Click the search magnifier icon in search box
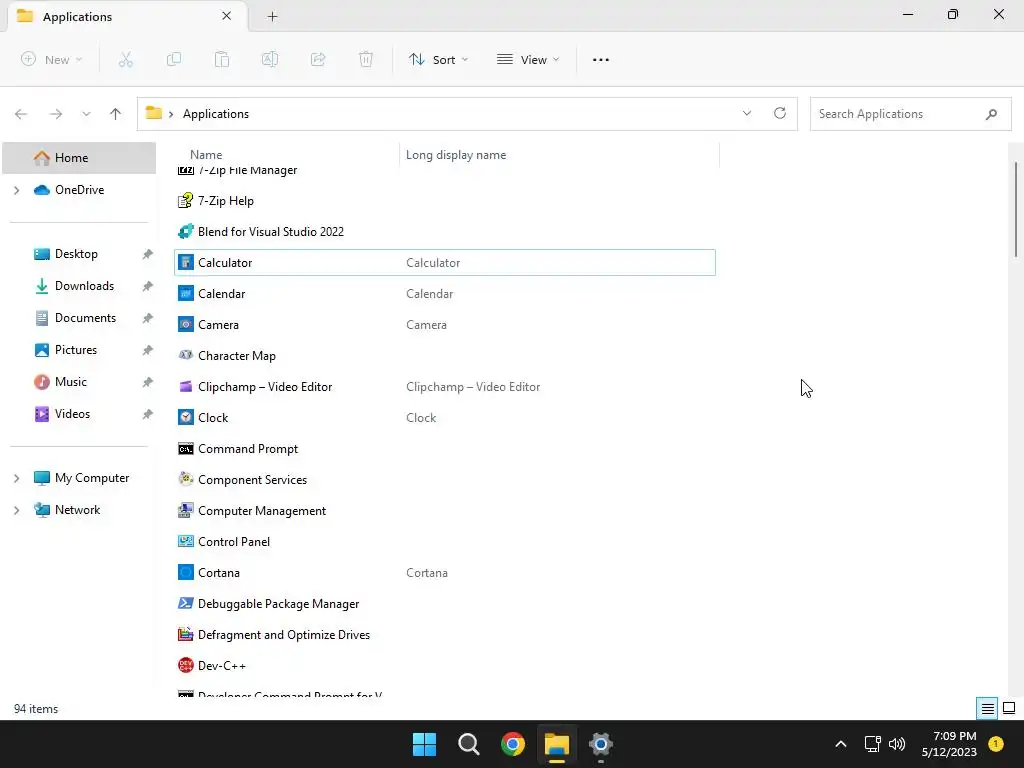This screenshot has width=1024, height=768. coord(991,114)
